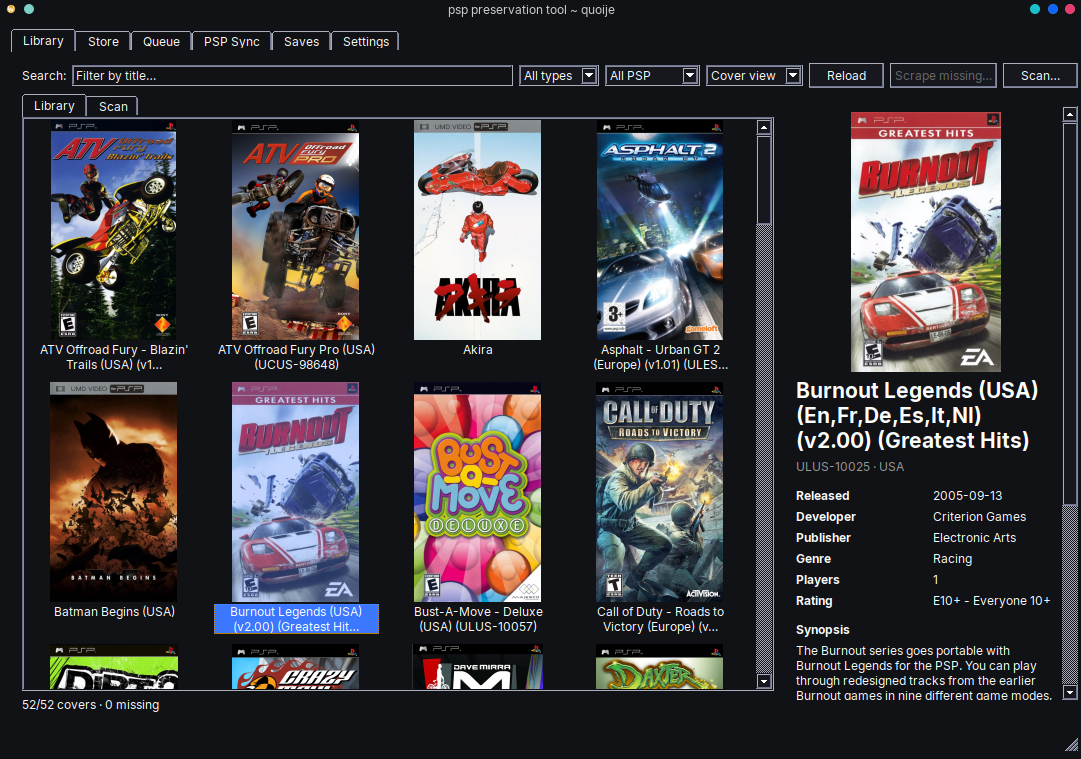Click the orange dot in title bar
Screen dimensions: 1081x759
[x=11, y=9]
